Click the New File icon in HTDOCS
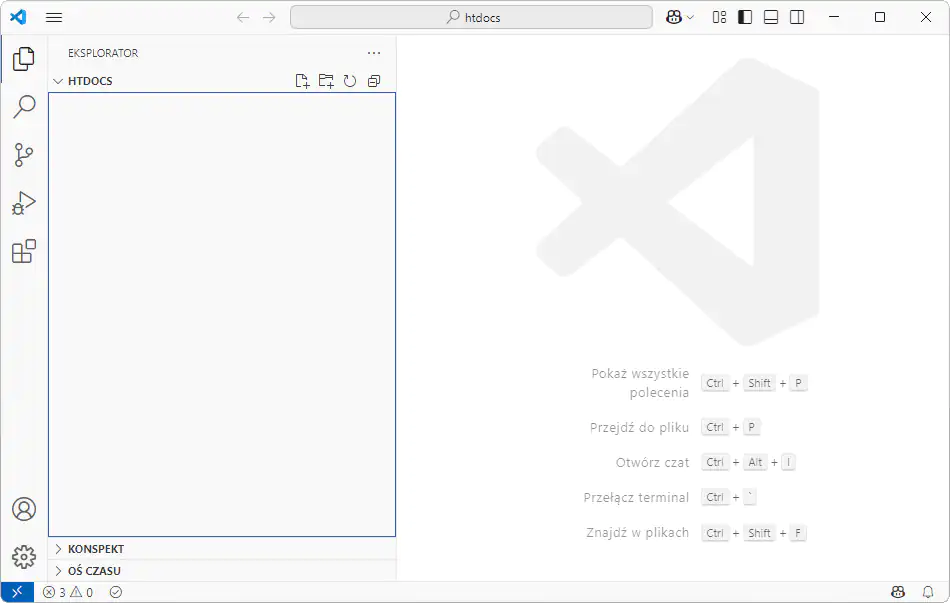 (x=302, y=81)
